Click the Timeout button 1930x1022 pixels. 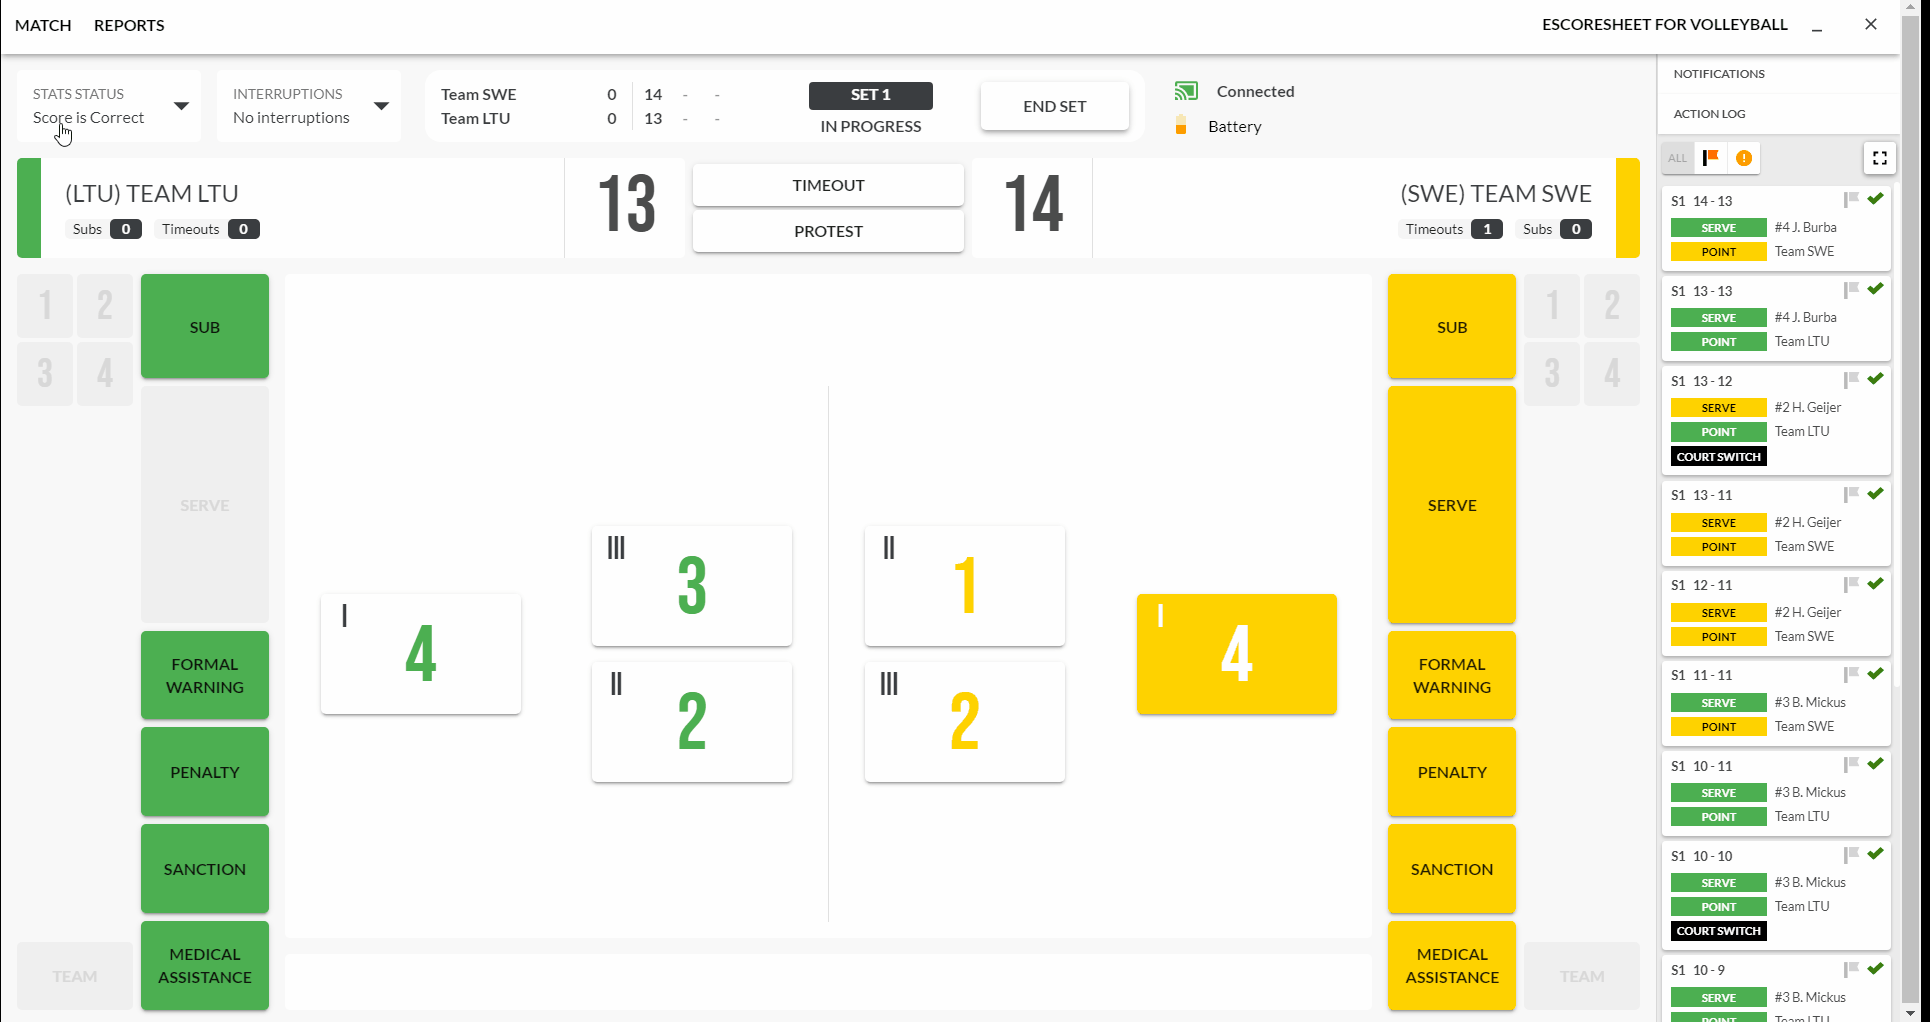pyautogui.click(x=828, y=185)
